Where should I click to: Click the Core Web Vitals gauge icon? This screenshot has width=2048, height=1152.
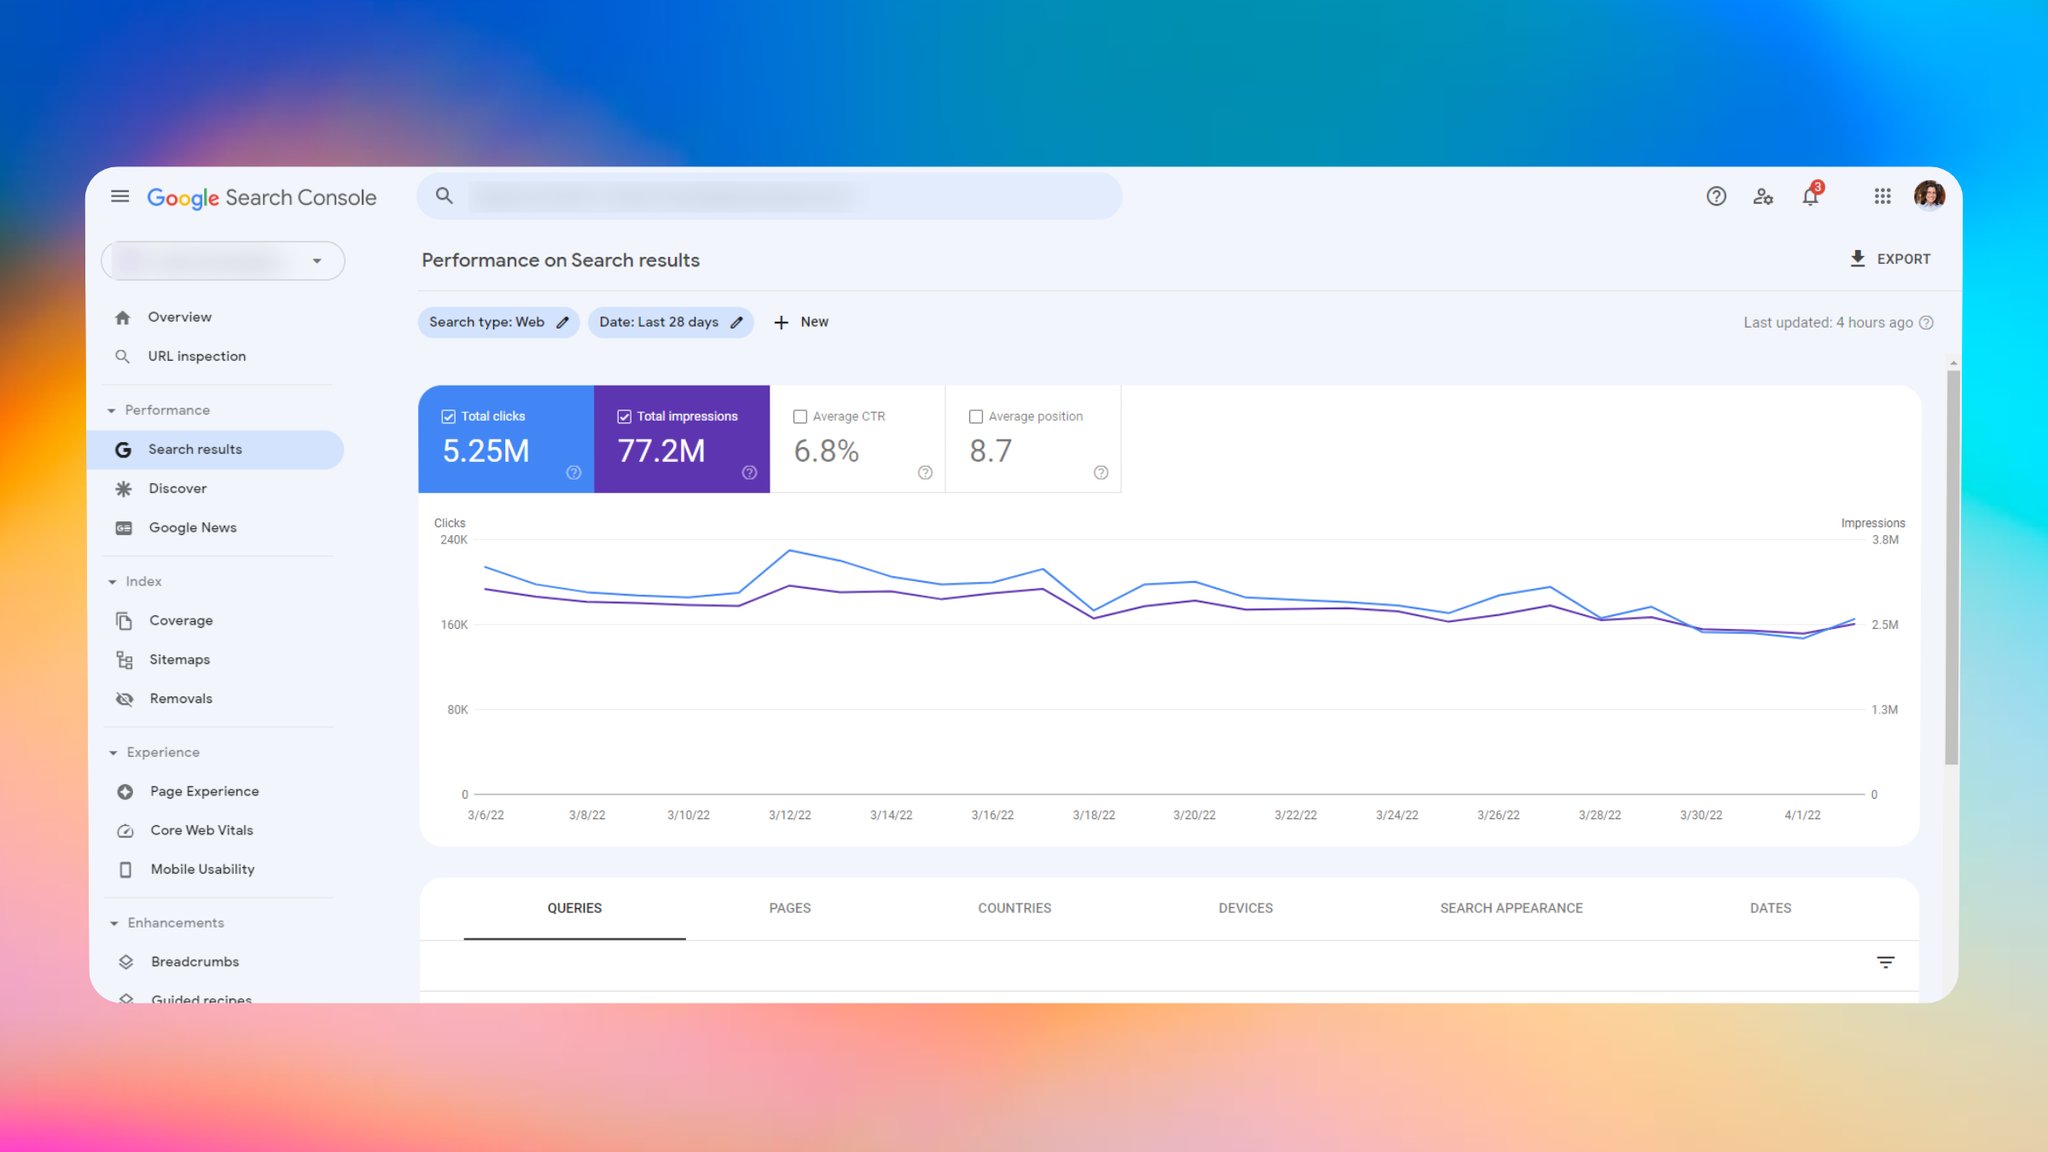pyautogui.click(x=125, y=831)
